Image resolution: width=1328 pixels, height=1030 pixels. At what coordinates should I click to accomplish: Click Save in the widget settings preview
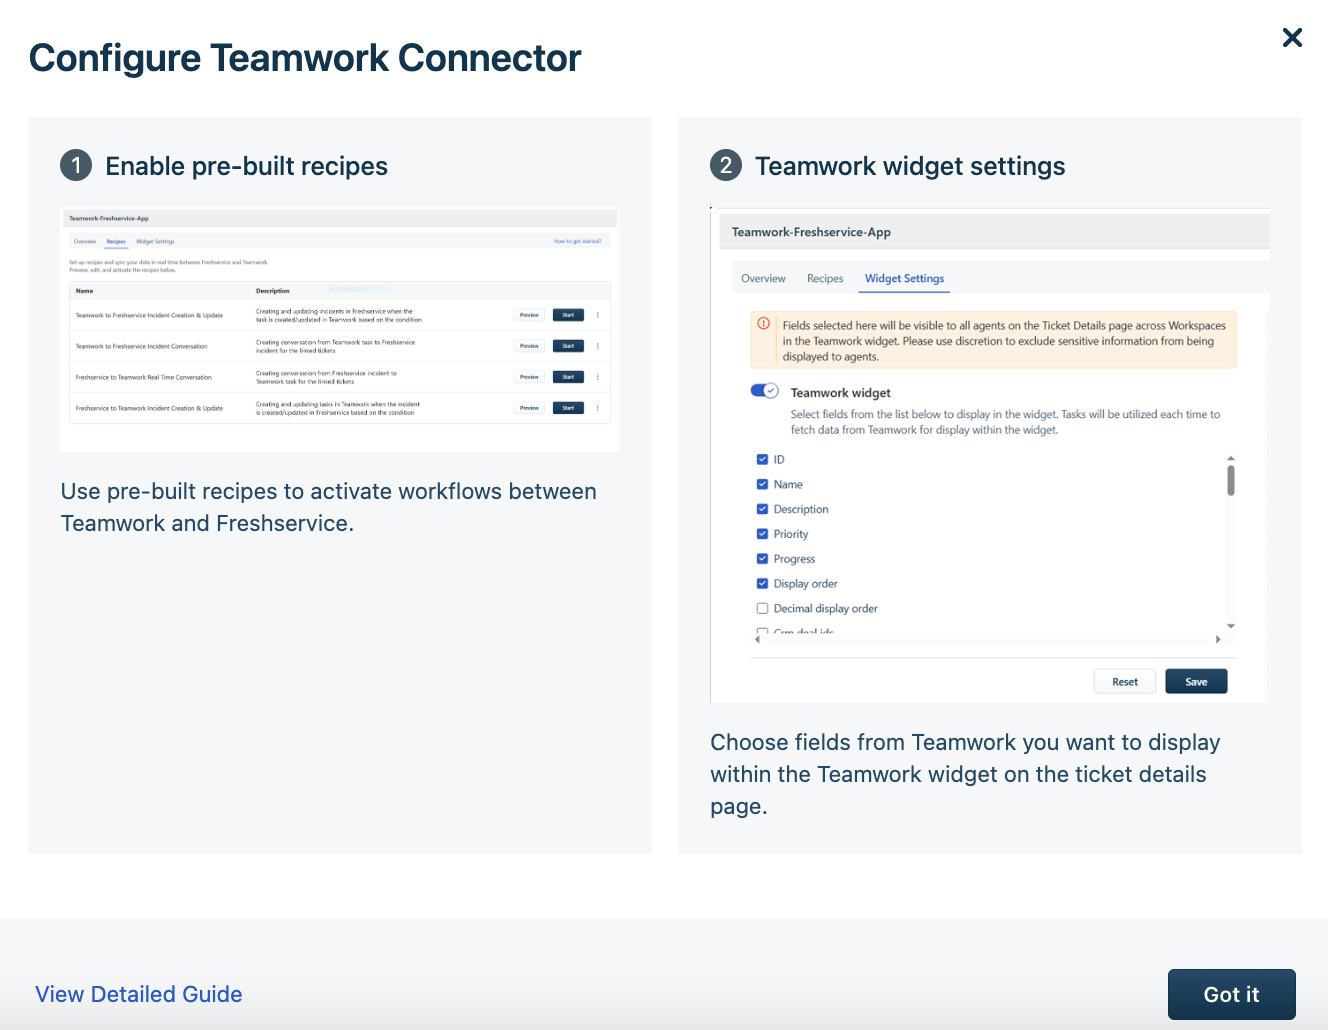tap(1196, 682)
